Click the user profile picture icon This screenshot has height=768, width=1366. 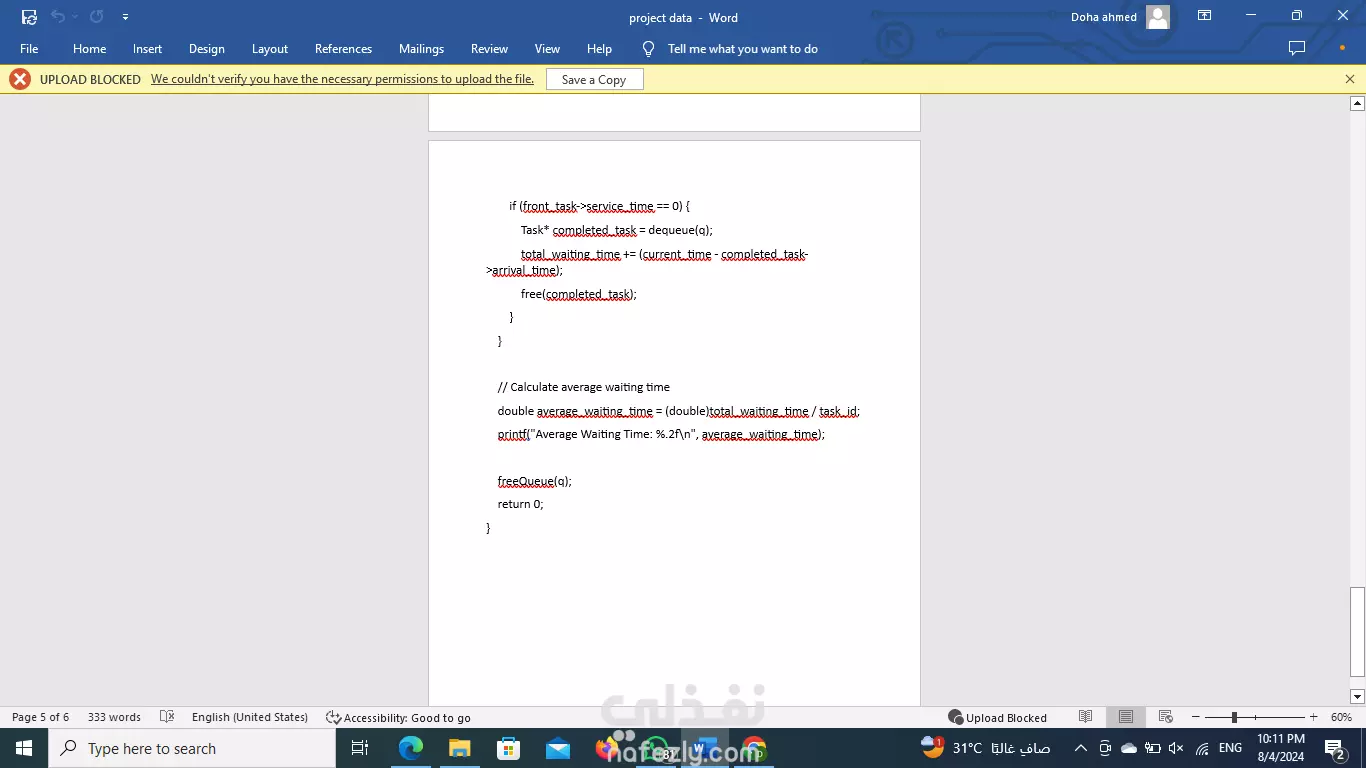(1157, 17)
